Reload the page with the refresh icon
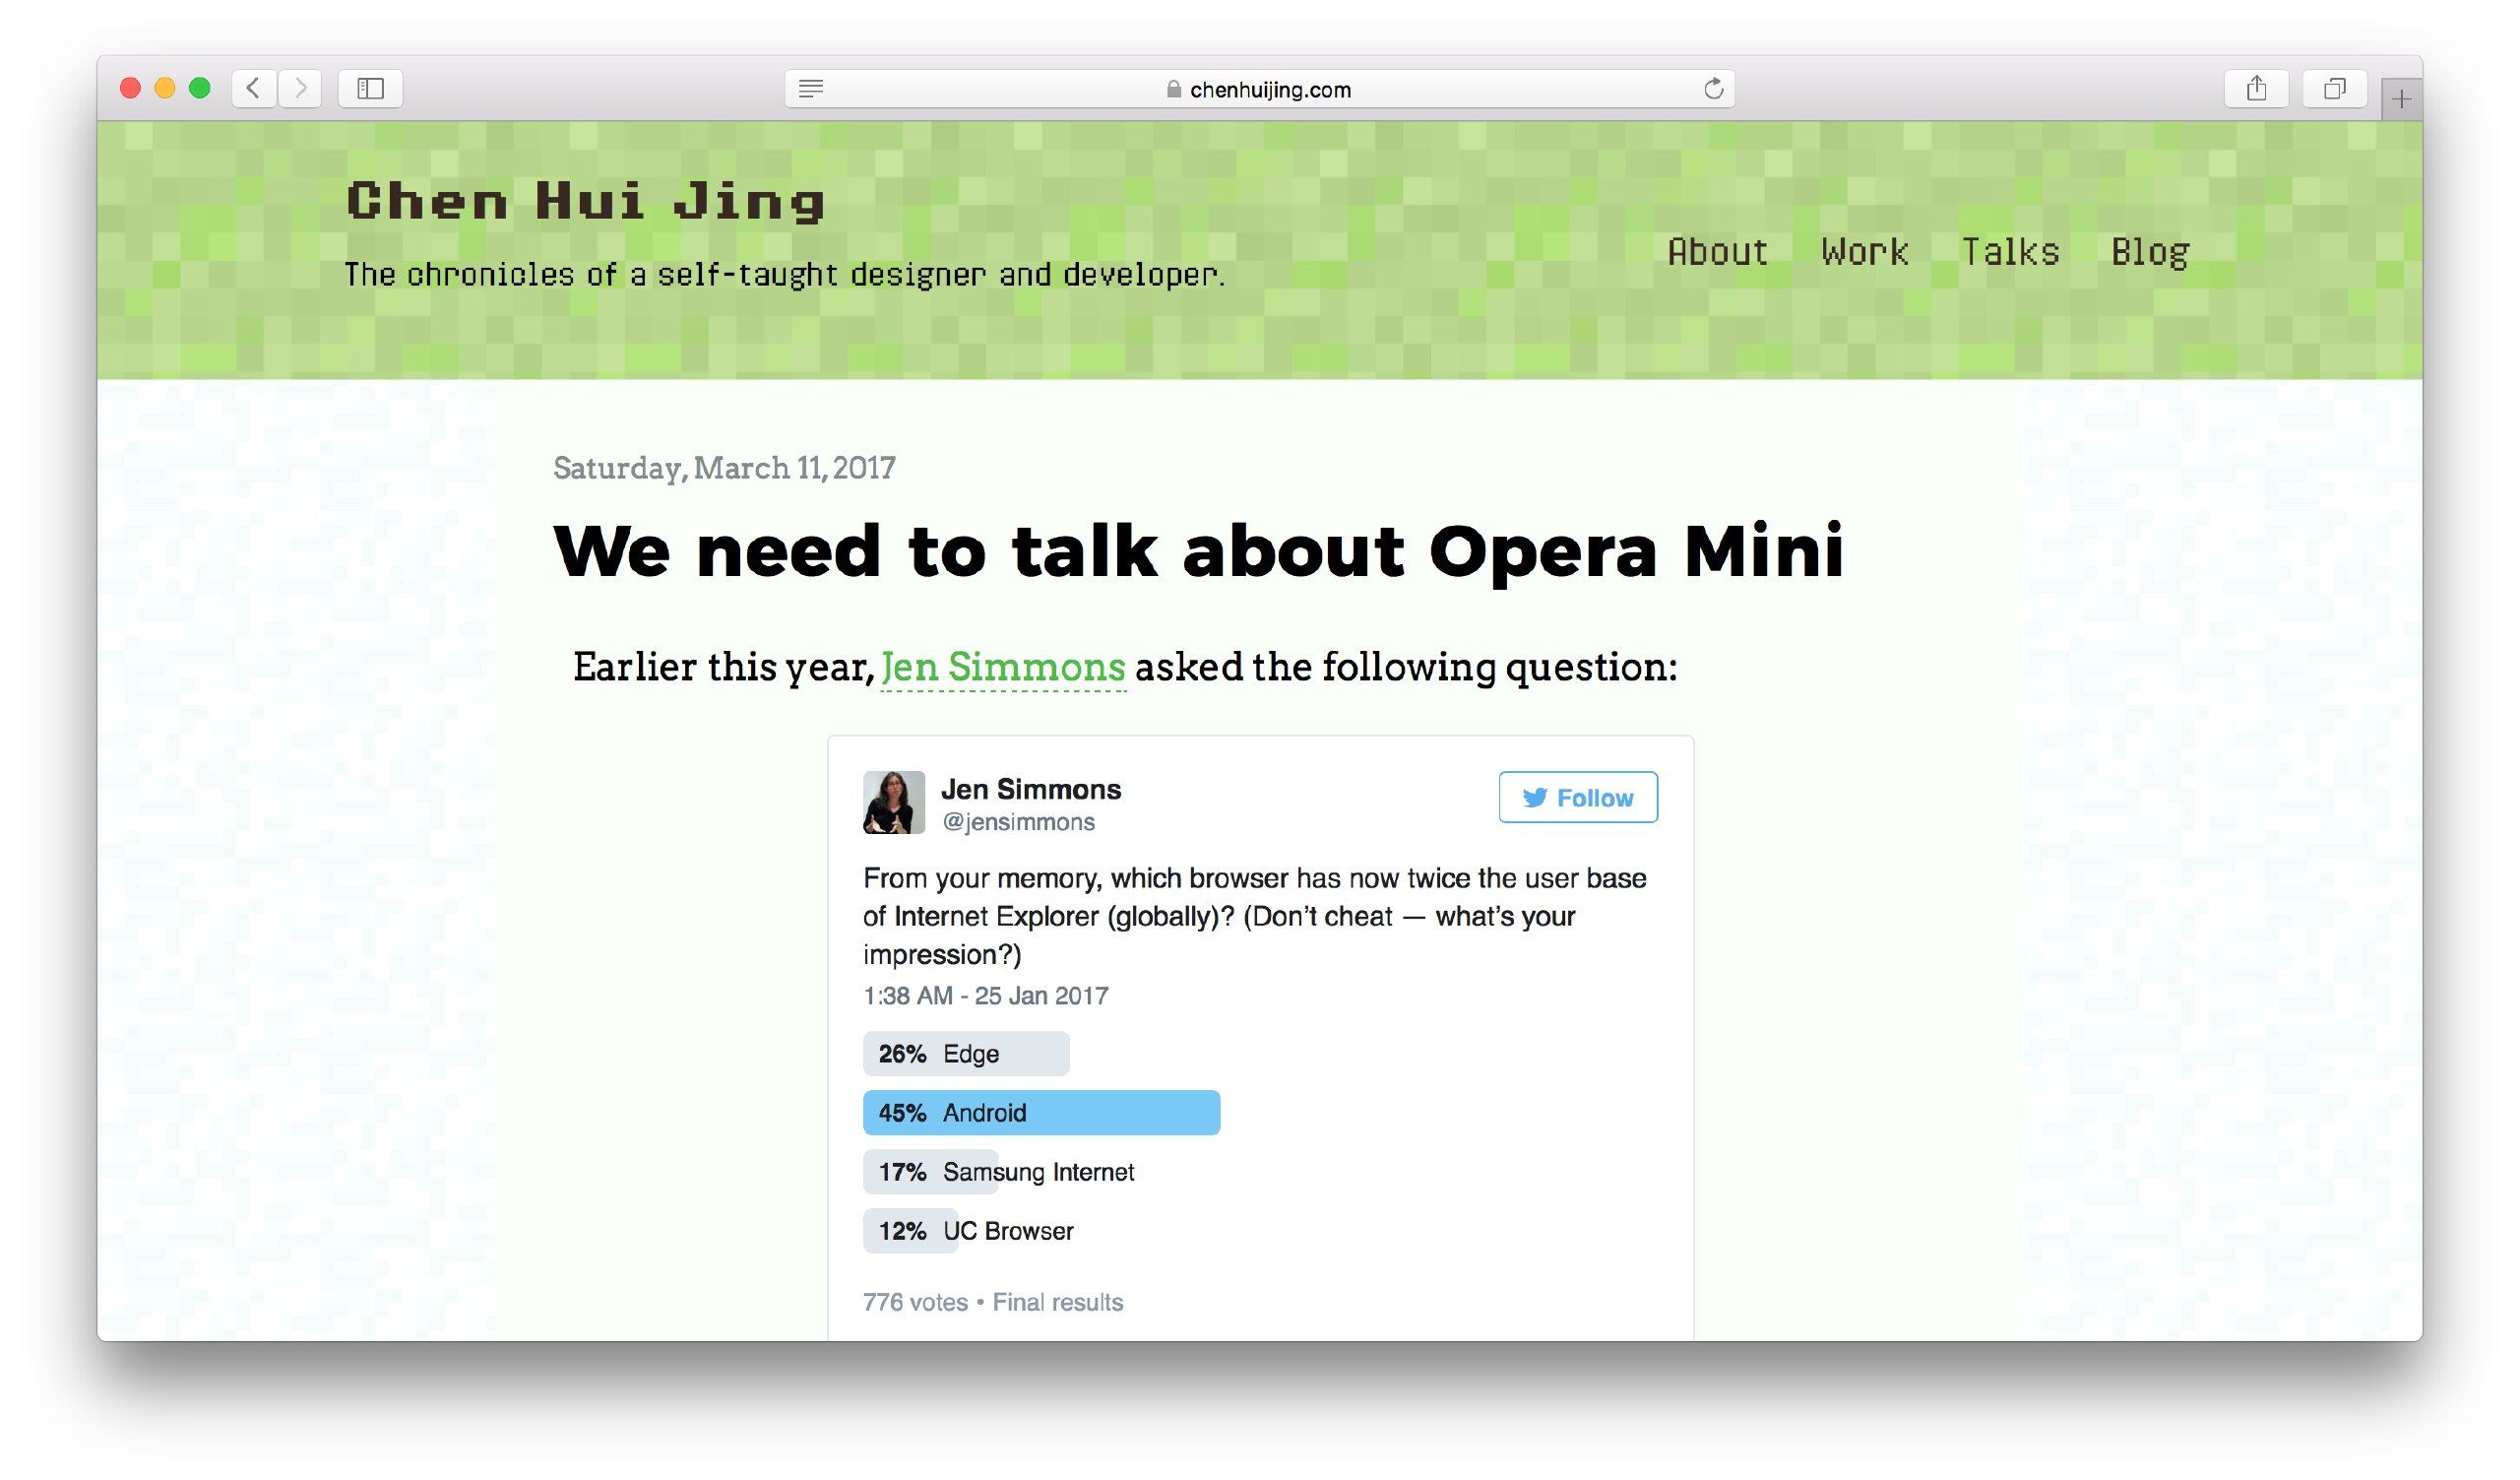The height and width of the screenshot is (1480, 2520). click(1713, 89)
